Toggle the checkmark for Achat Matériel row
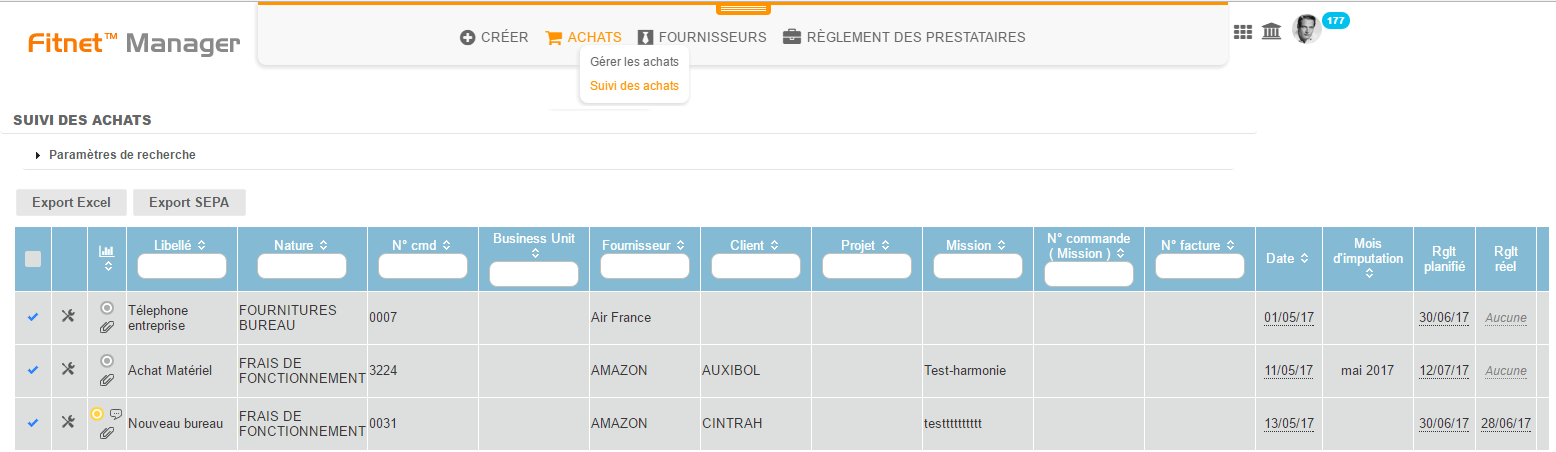 pos(33,370)
